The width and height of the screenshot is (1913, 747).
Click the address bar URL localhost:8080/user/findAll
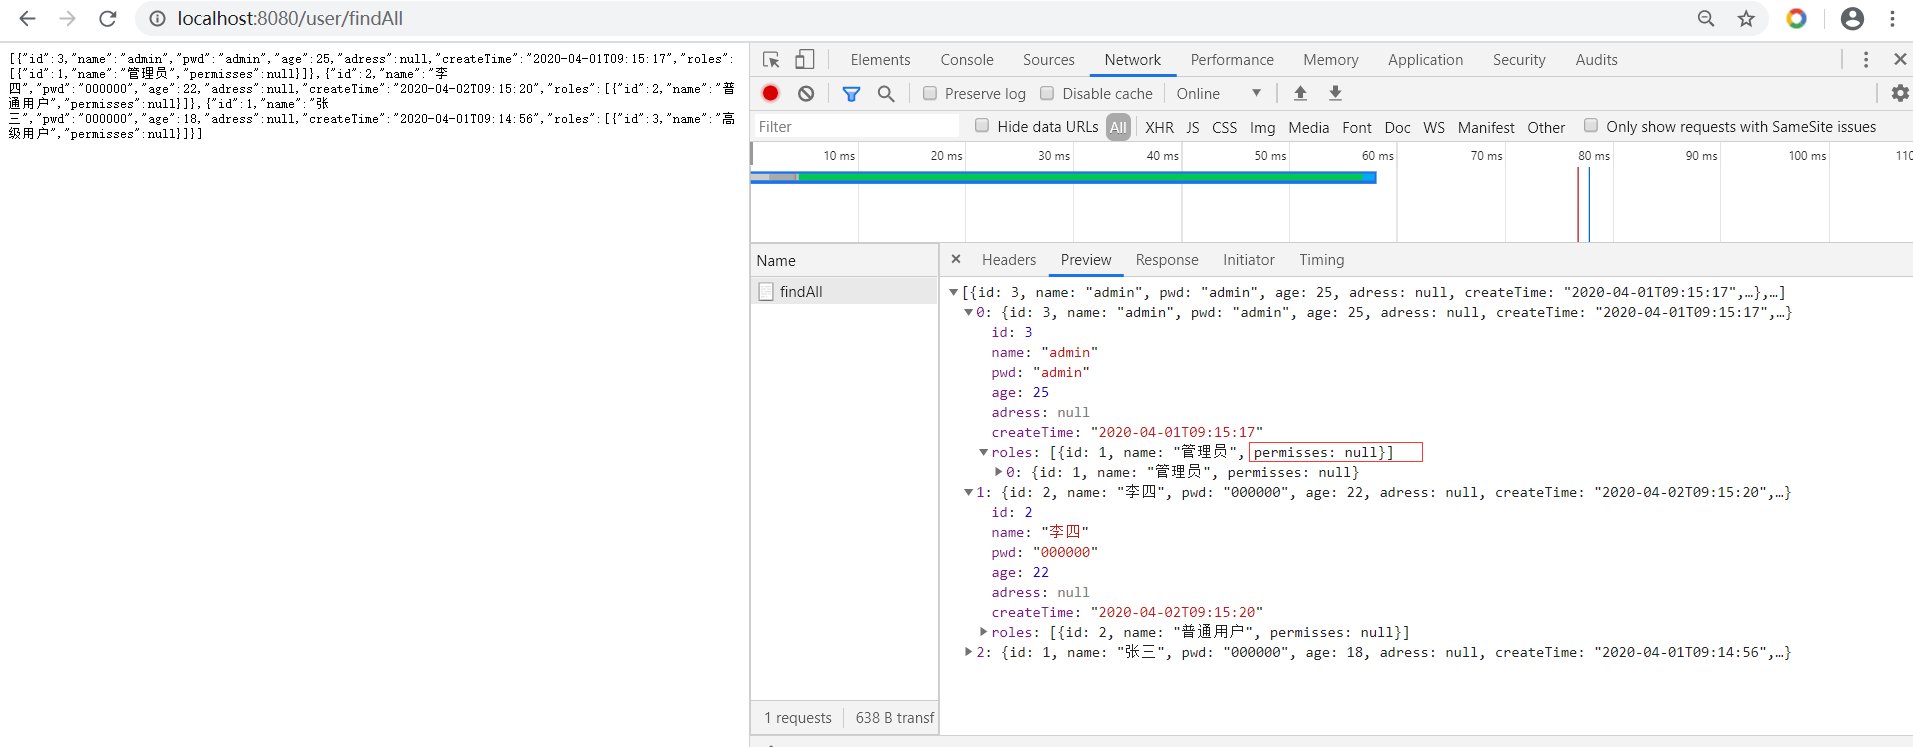290,18
